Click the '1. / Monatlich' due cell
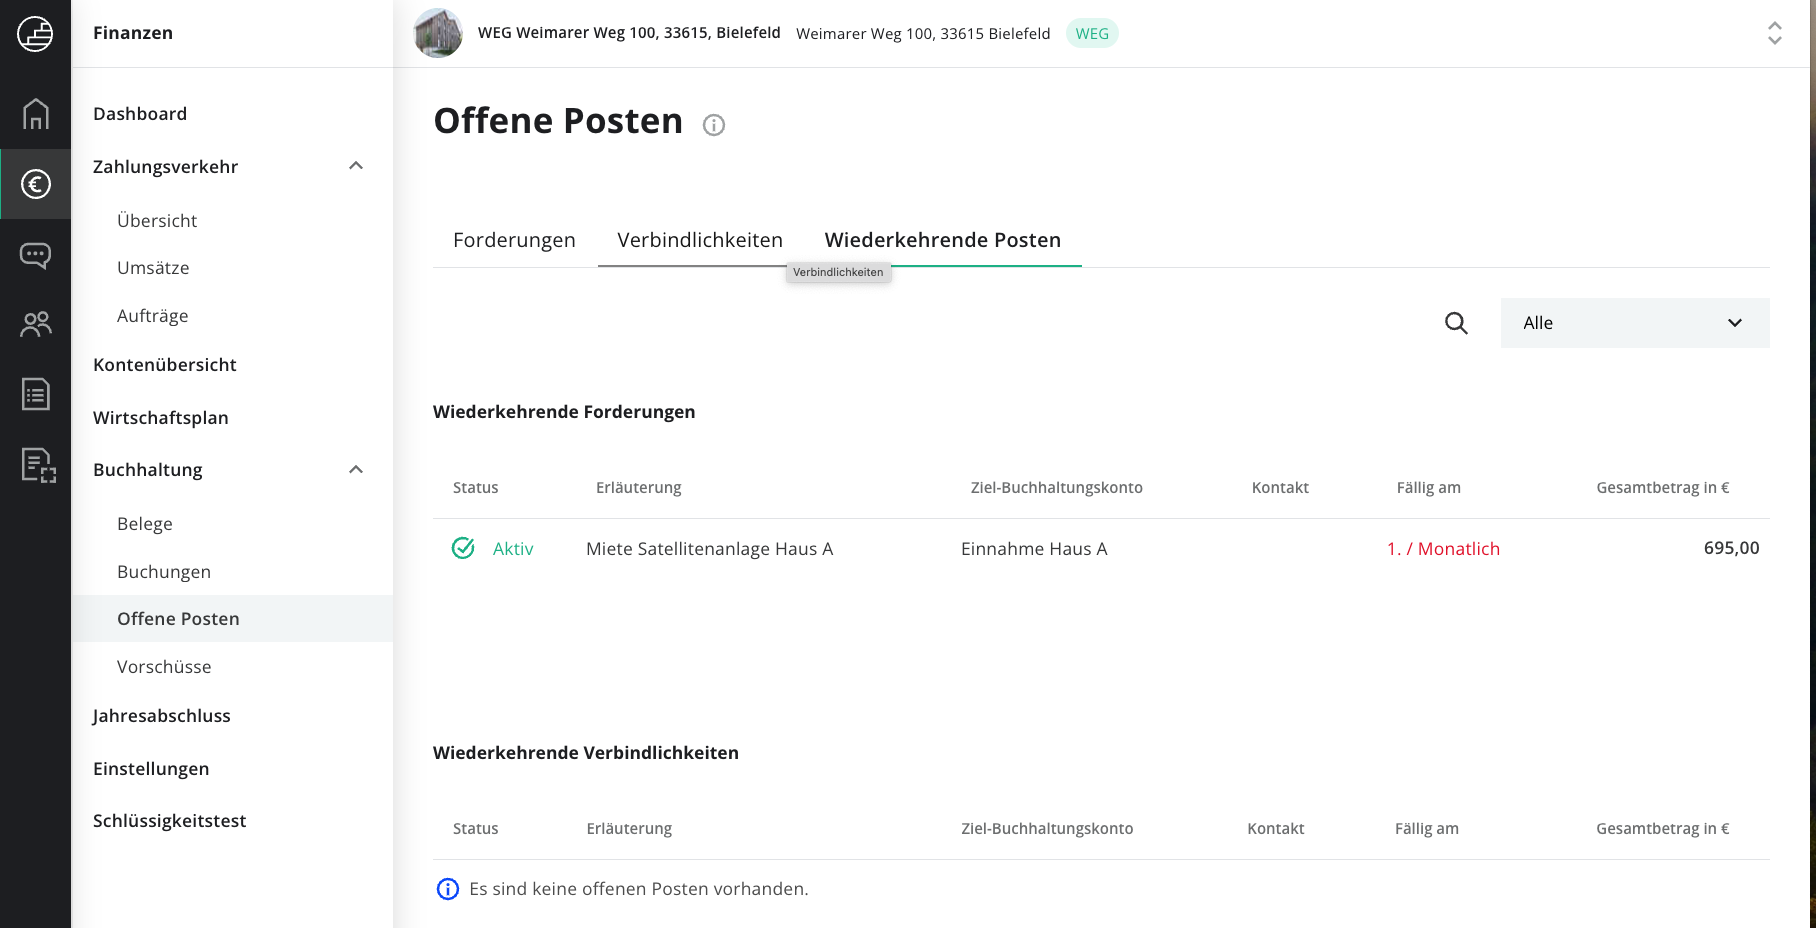The height and width of the screenshot is (928, 1816). pyautogui.click(x=1443, y=549)
